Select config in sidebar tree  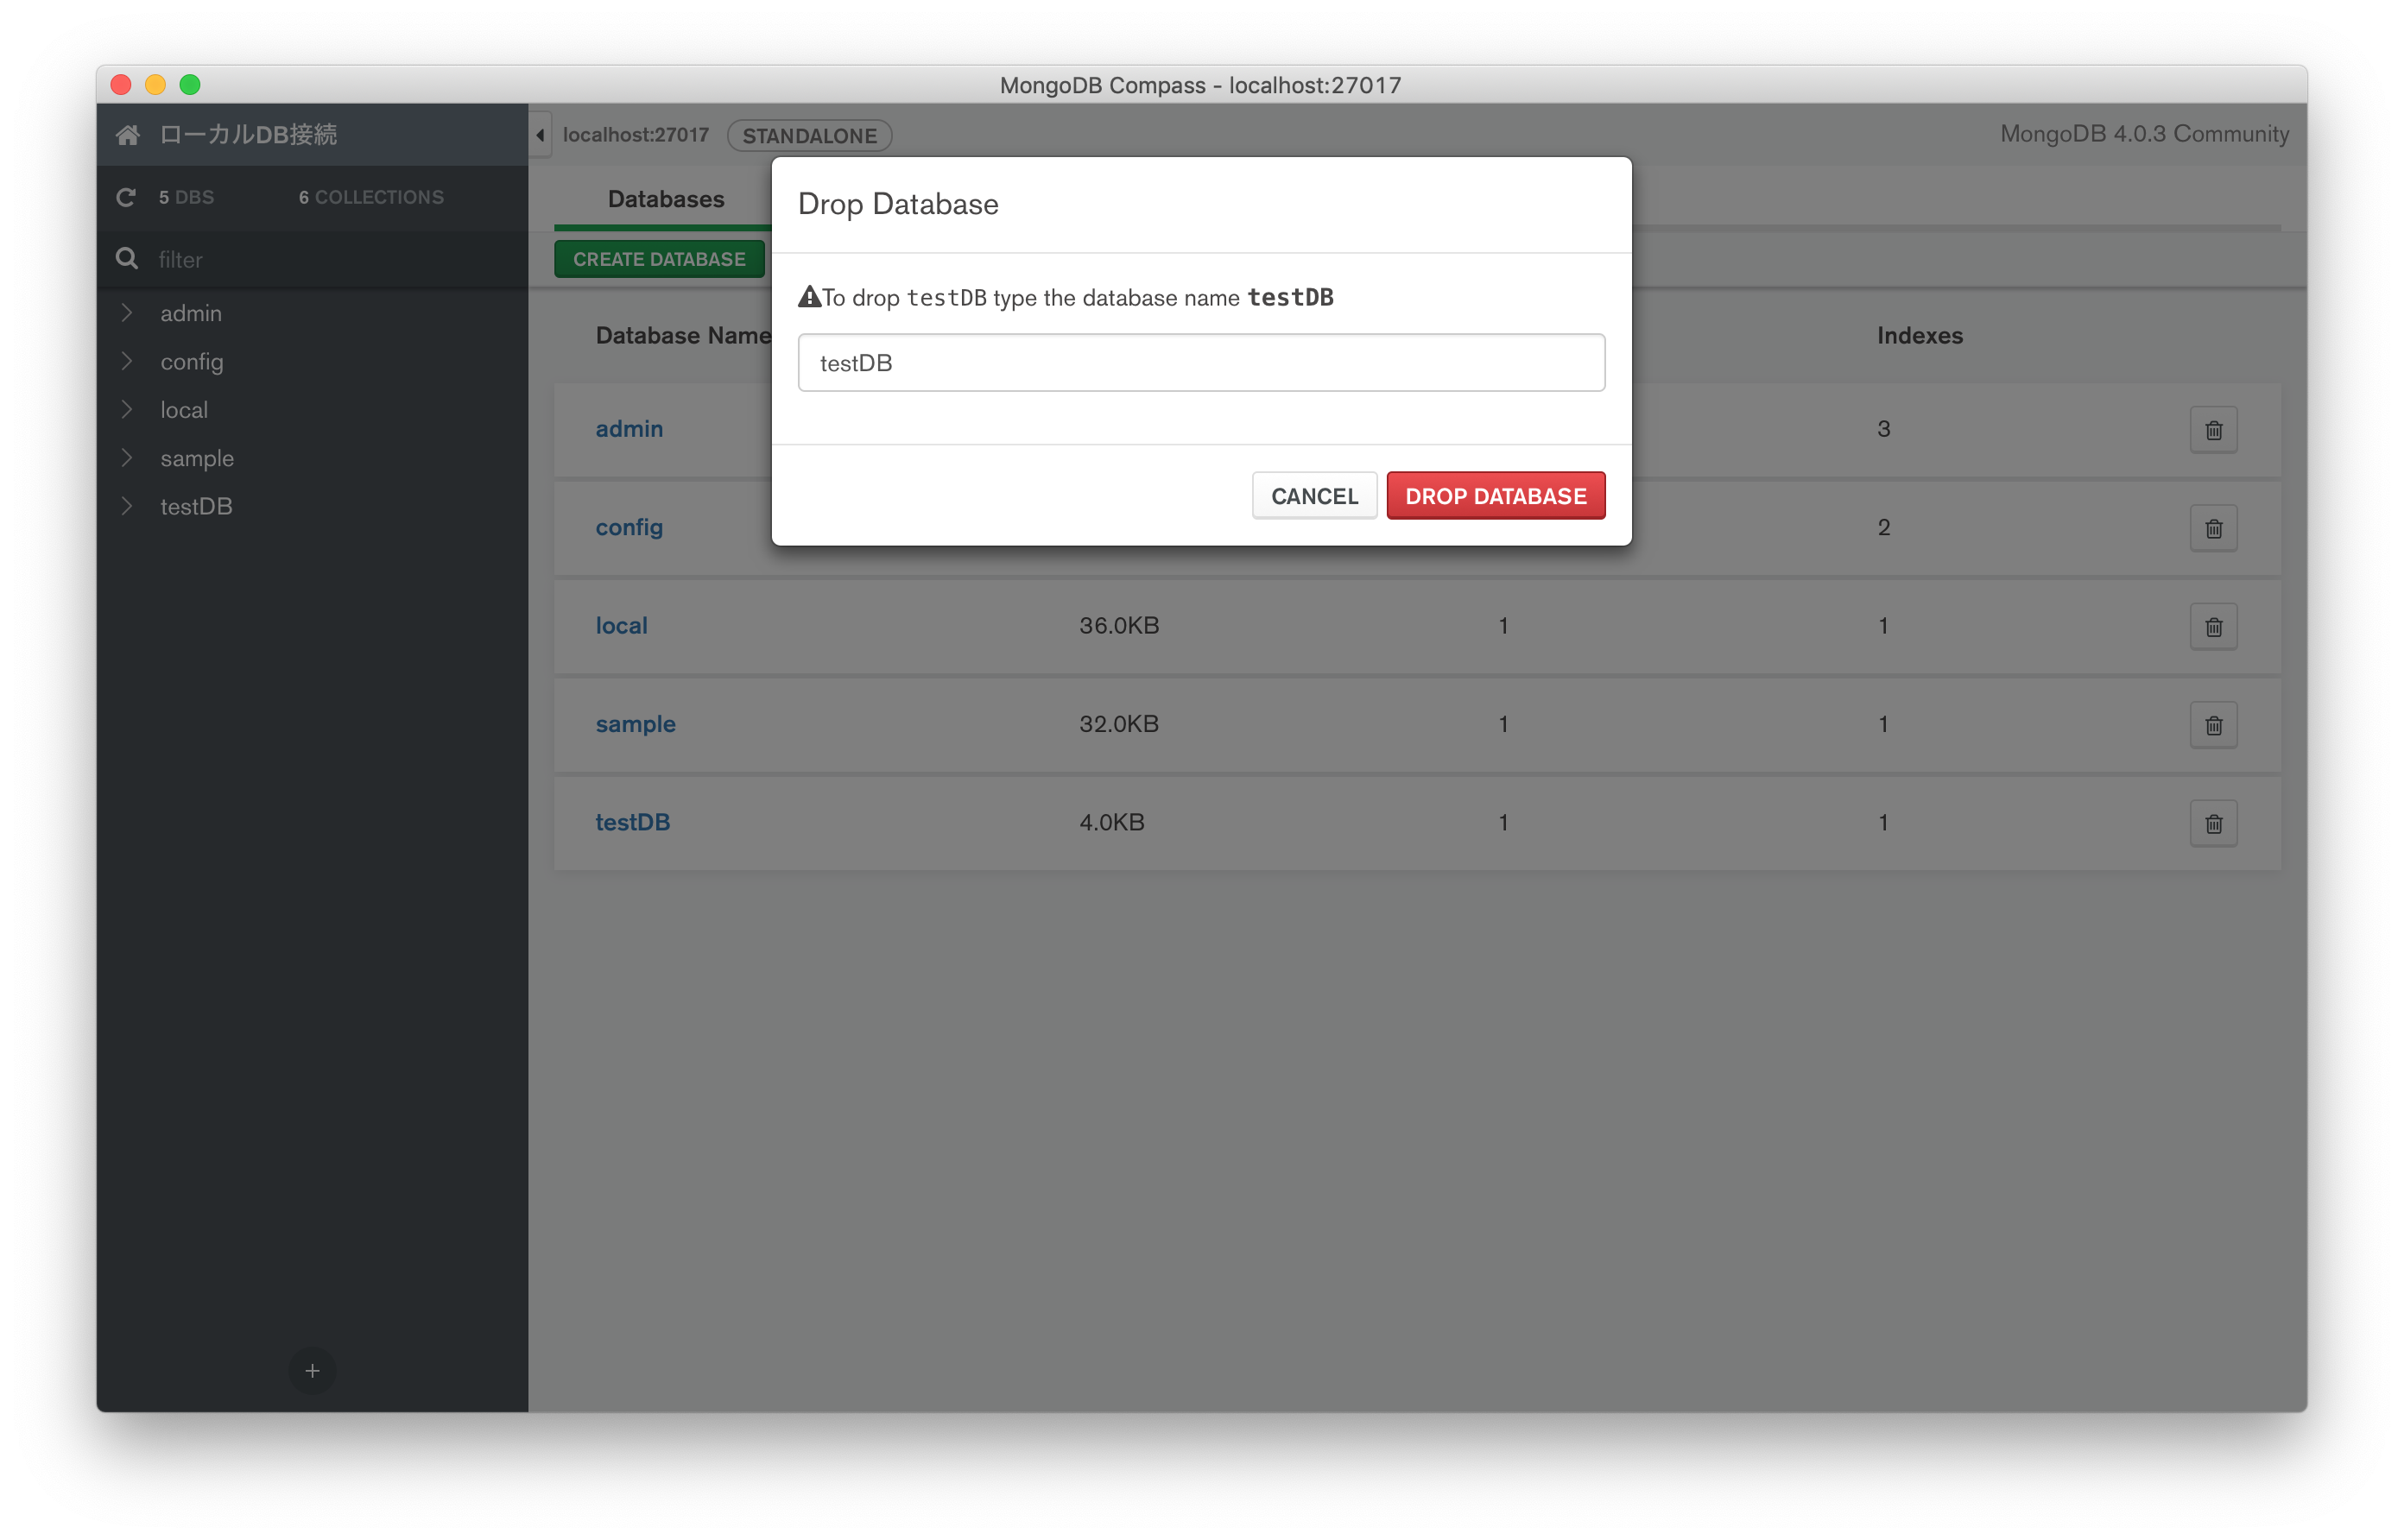tap(192, 362)
